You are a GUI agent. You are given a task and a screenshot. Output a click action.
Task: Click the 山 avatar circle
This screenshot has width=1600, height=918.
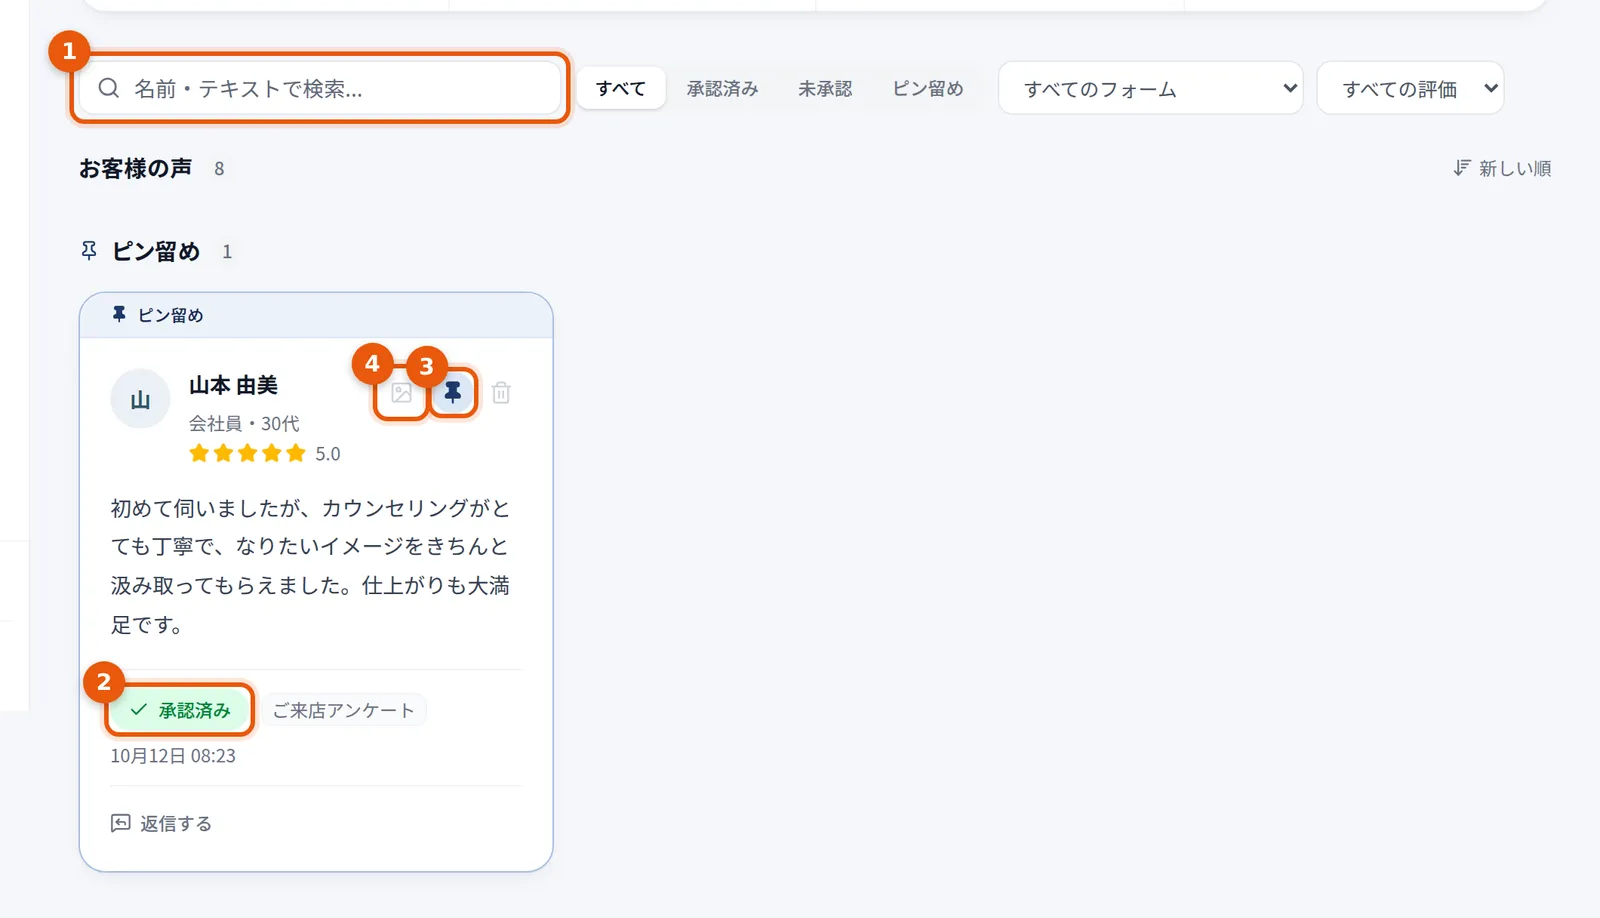[x=140, y=399]
